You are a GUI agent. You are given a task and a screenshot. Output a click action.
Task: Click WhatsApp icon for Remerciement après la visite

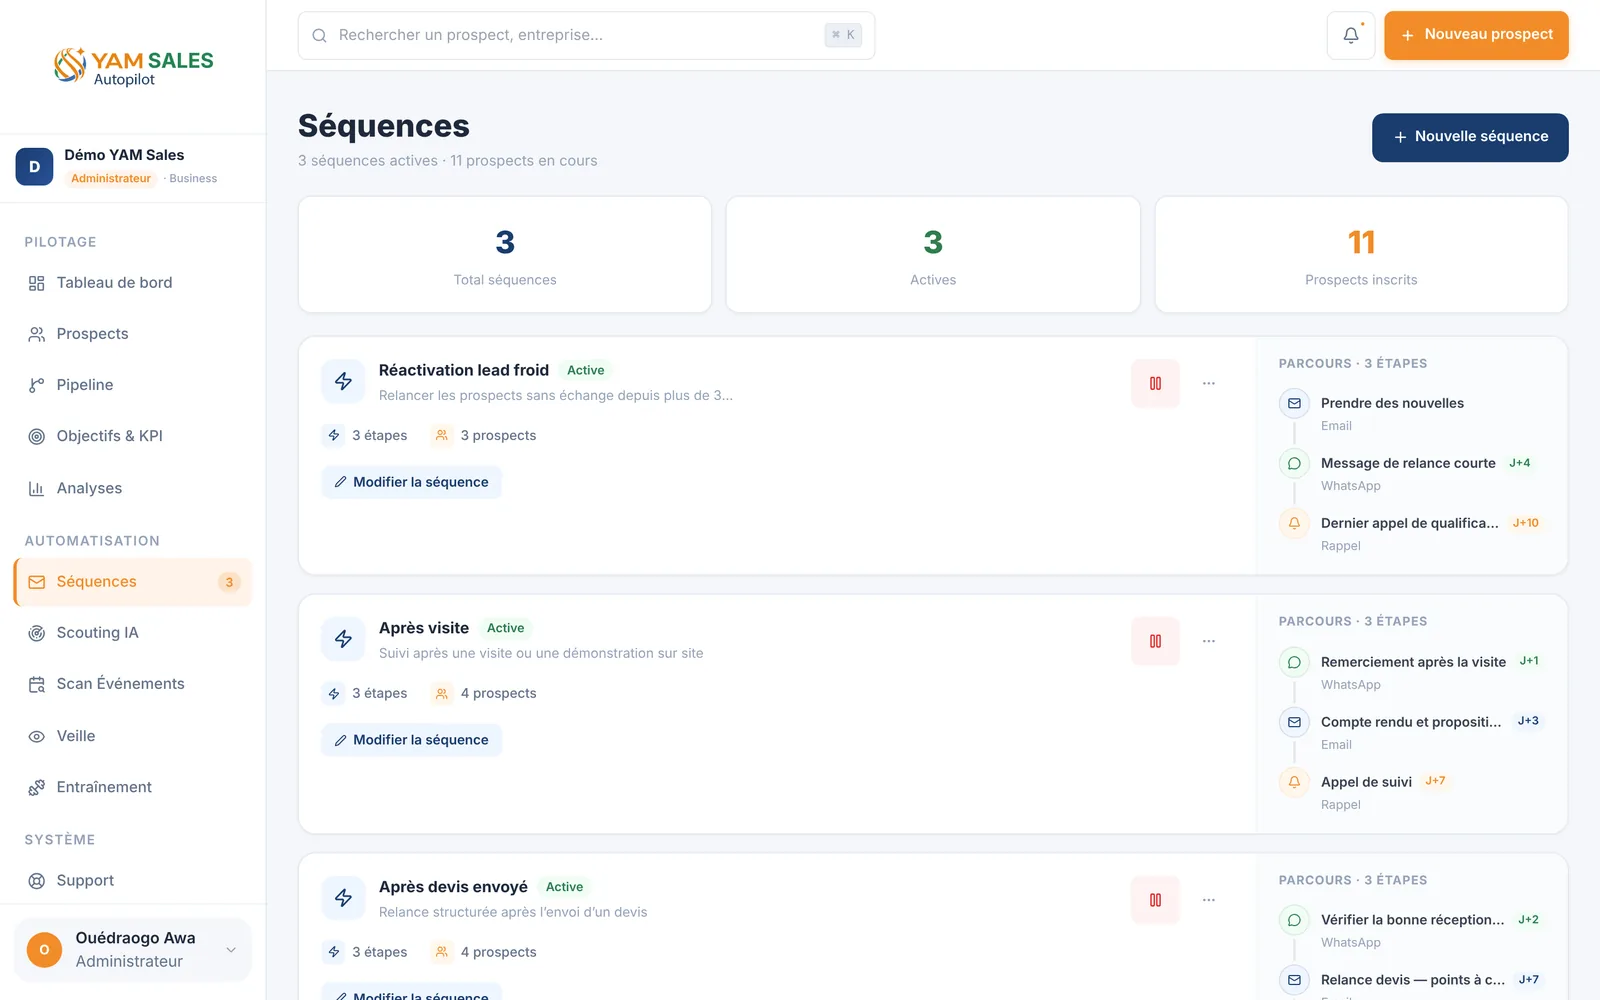(x=1294, y=662)
